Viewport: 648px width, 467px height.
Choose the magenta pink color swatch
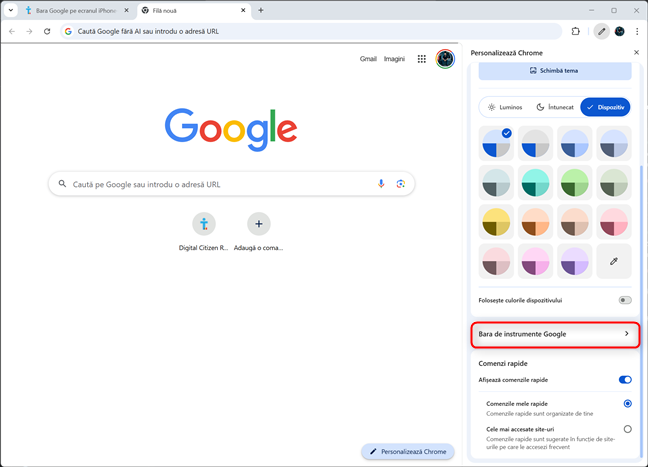click(x=535, y=261)
